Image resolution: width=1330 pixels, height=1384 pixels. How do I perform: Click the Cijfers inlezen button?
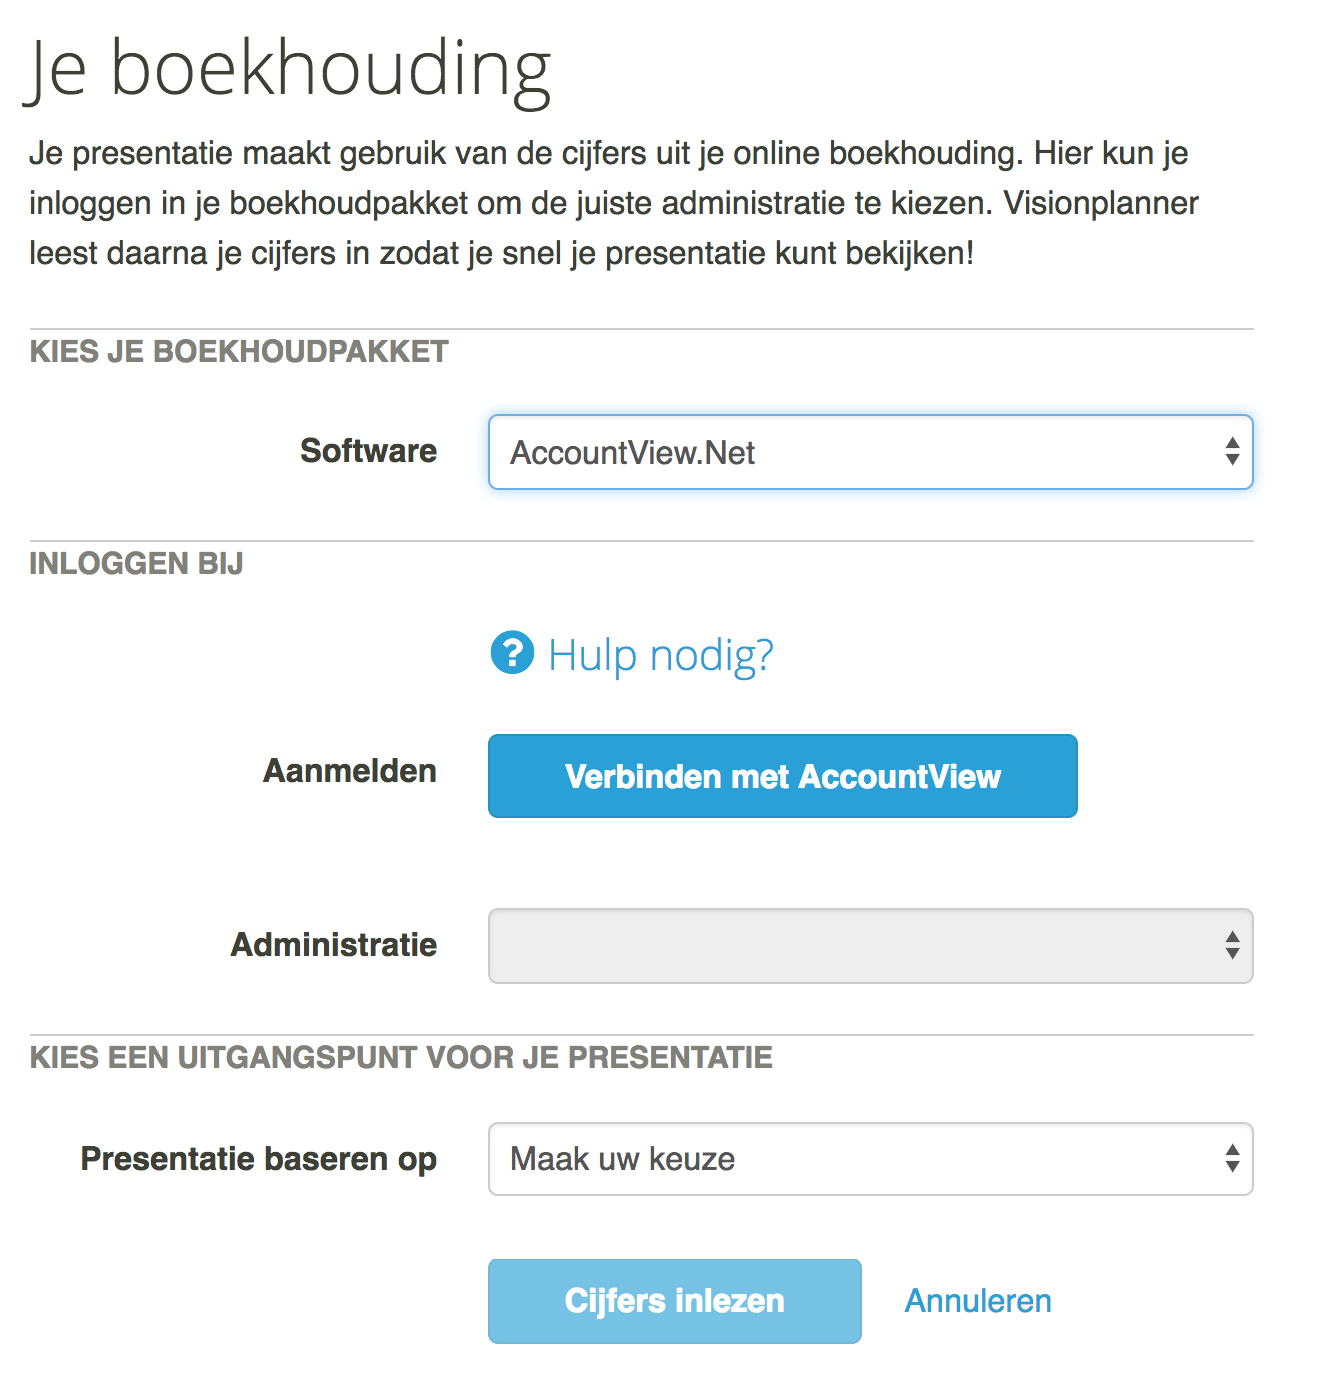click(x=674, y=1301)
